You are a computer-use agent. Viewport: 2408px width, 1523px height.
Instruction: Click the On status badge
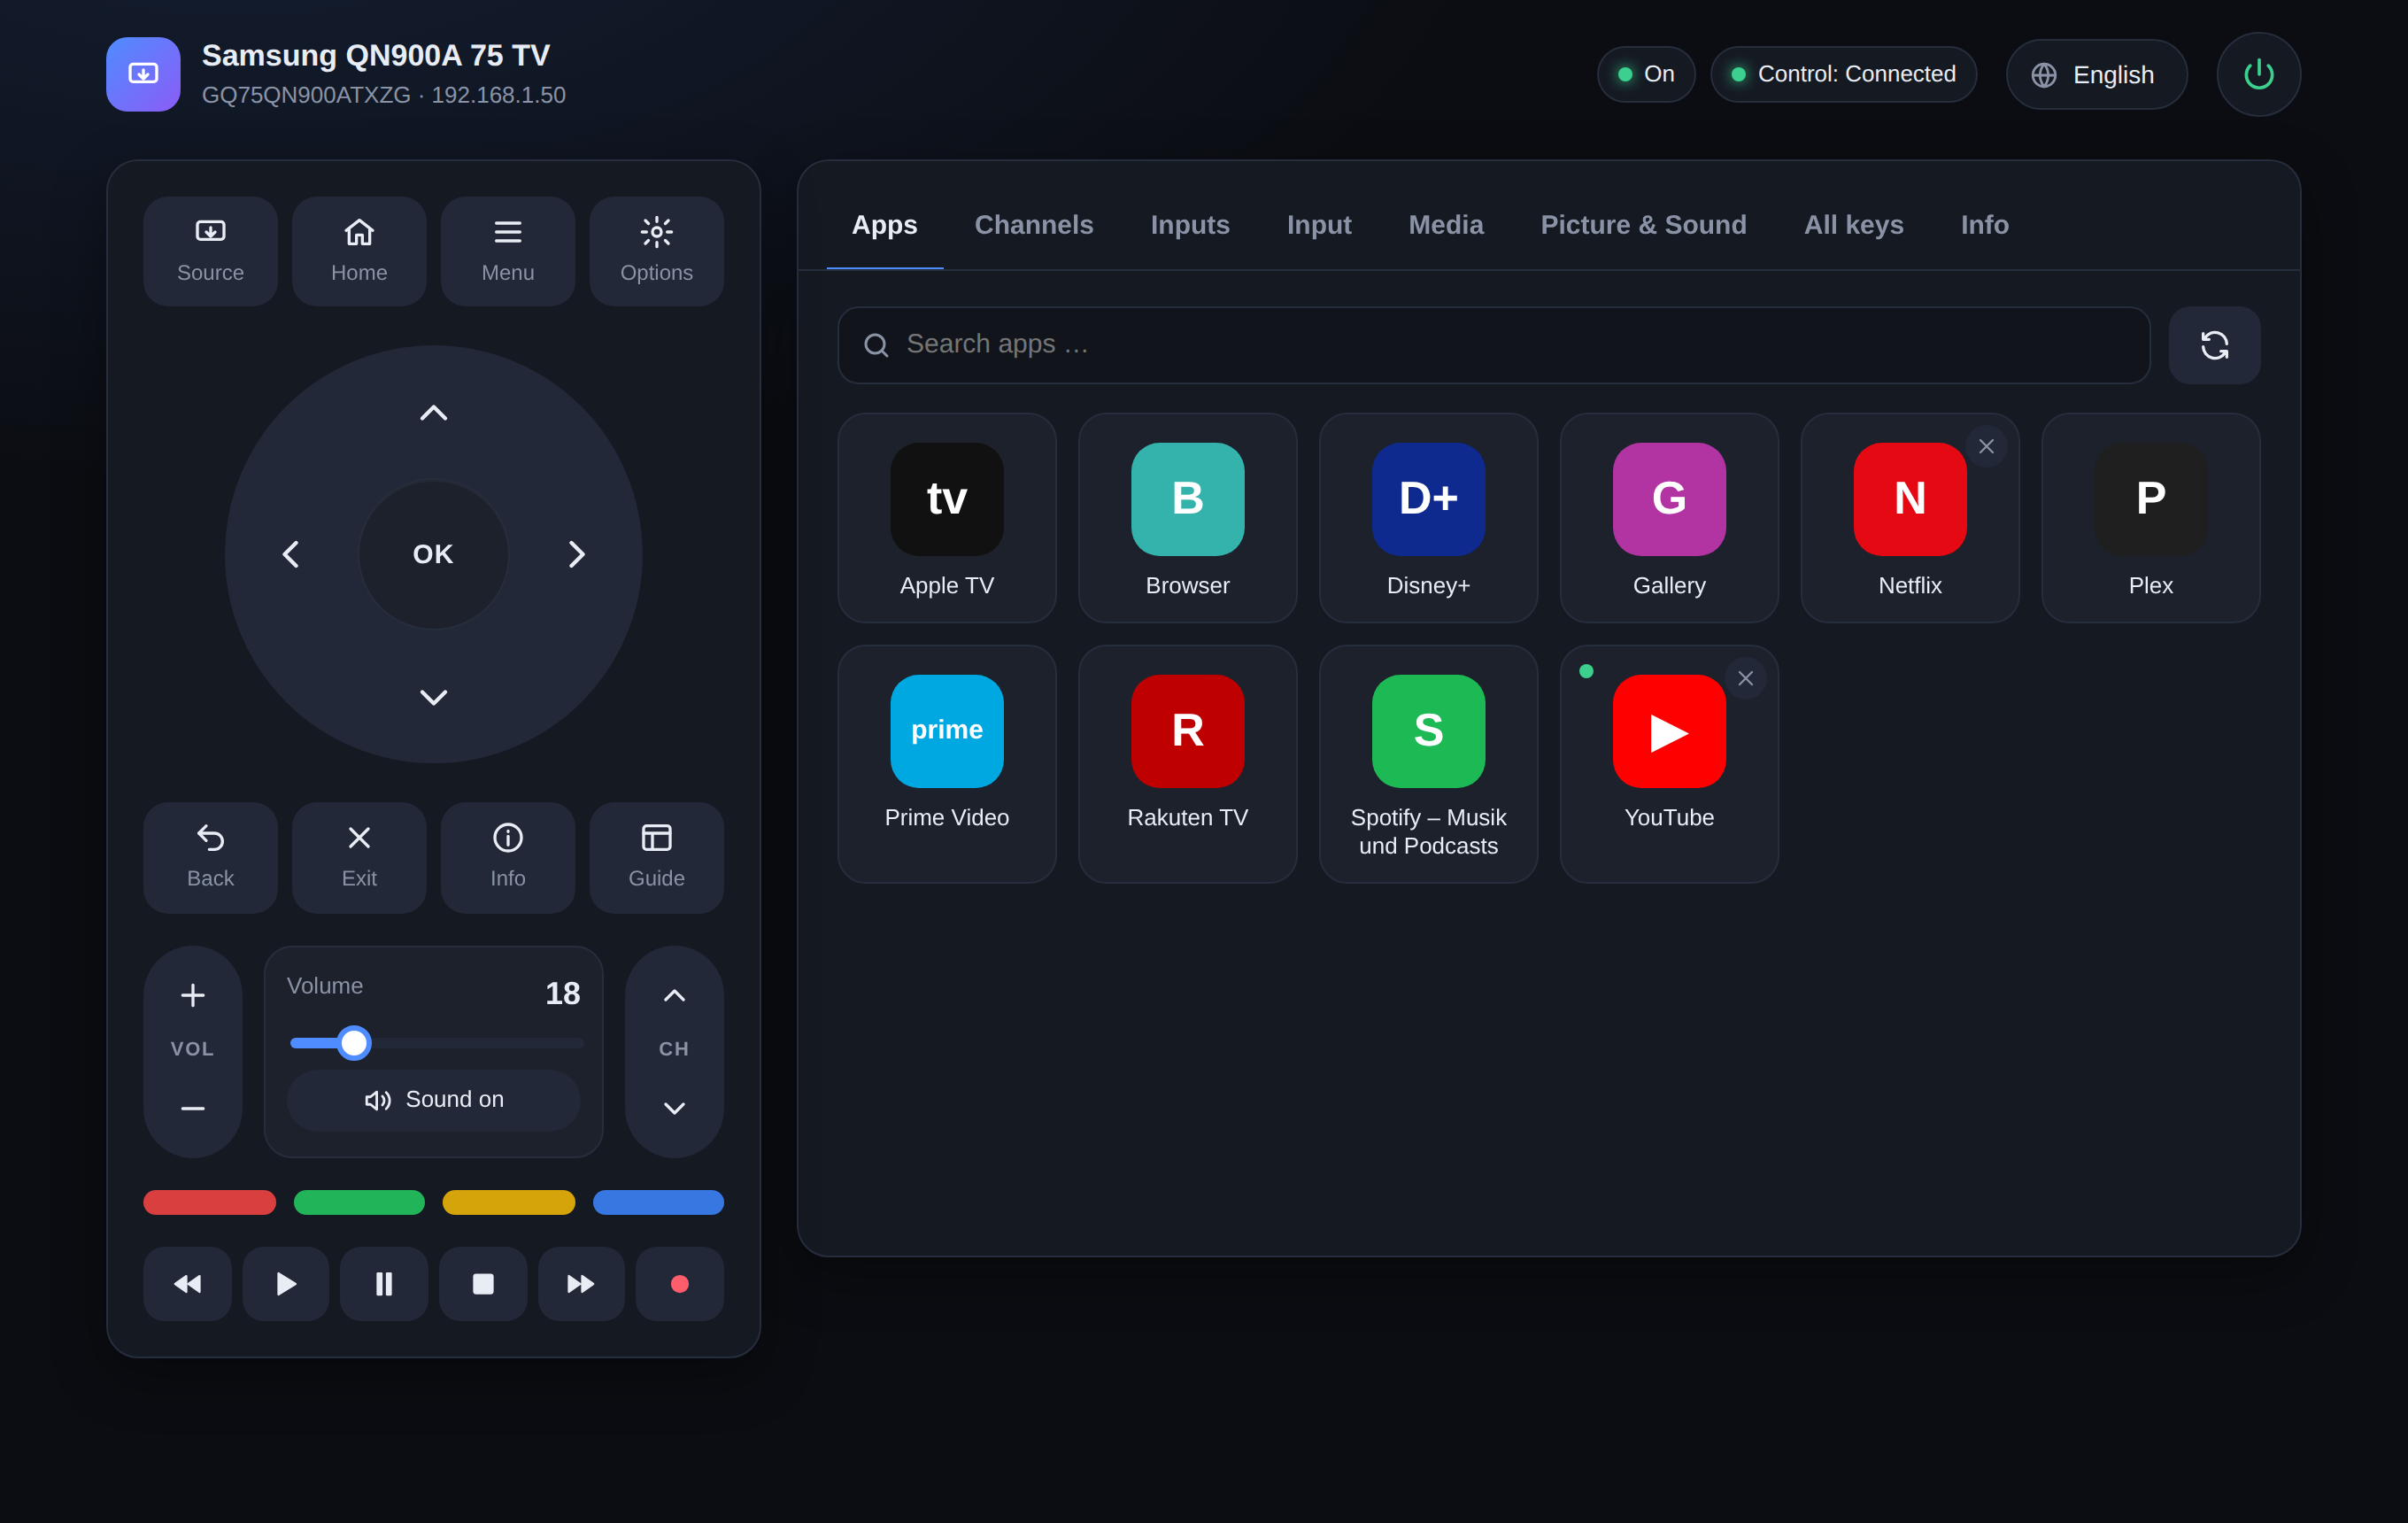(1645, 74)
